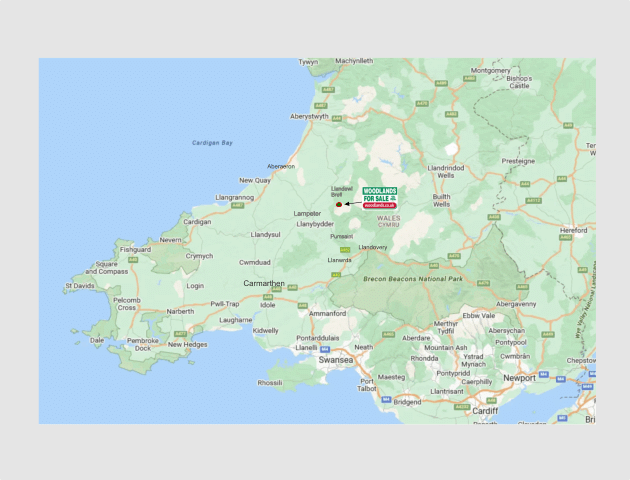Select the St Davids label
630x480 pixels.
coord(80,286)
